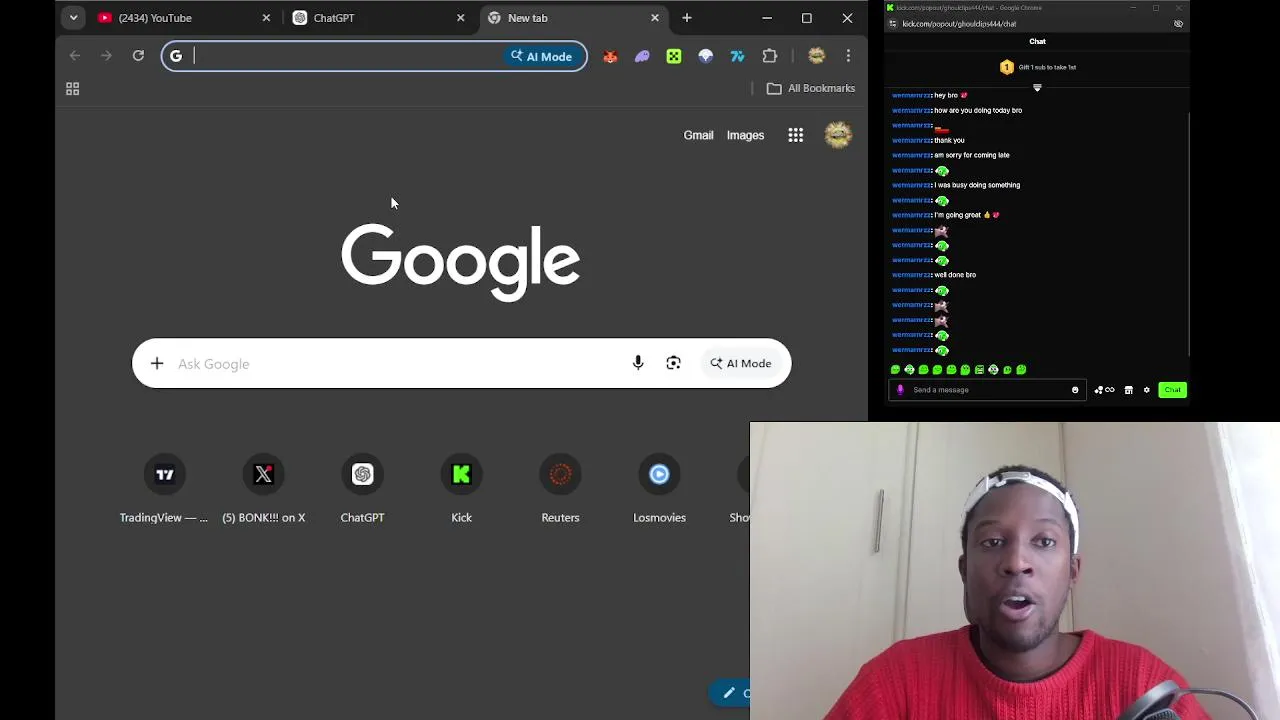Screen dimensions: 1280x720
Task: Click the Kick chat URL address
Action: (x=959, y=24)
